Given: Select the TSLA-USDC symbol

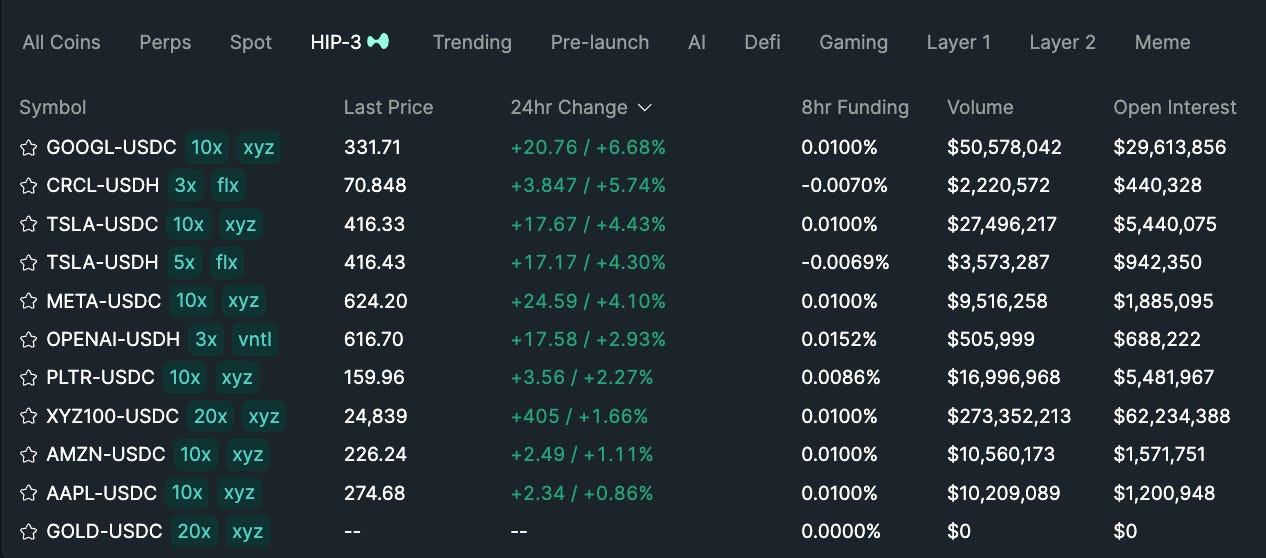Looking at the screenshot, I should pyautogui.click(x=102, y=225).
